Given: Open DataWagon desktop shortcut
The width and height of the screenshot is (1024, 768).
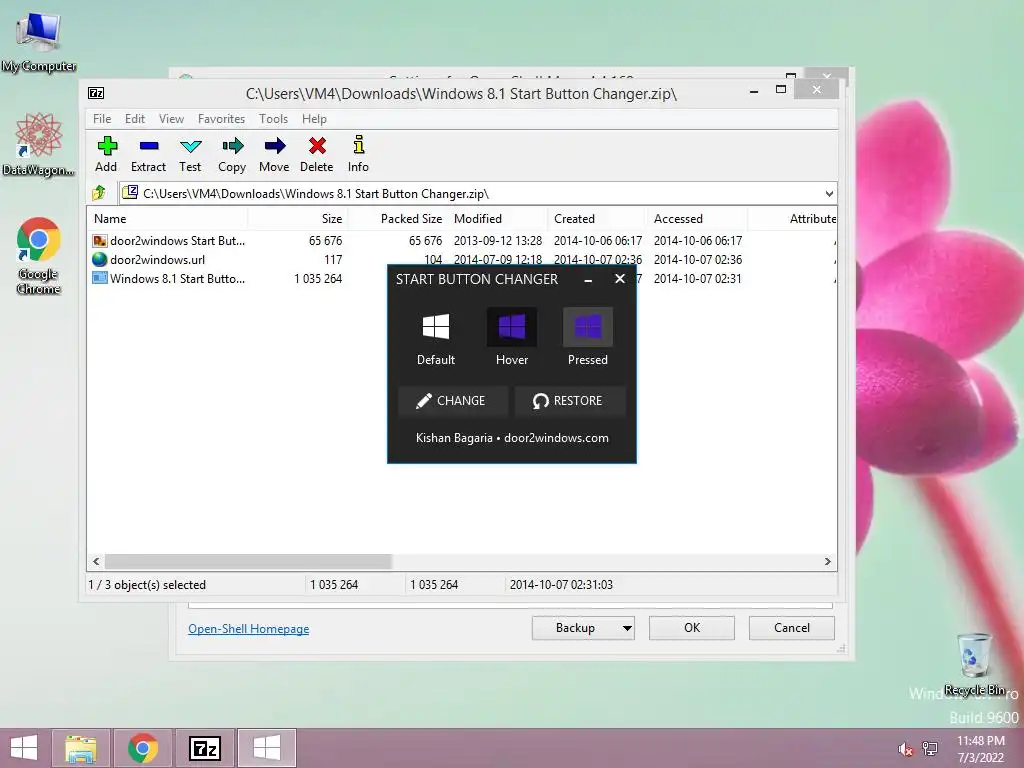Looking at the screenshot, I should point(39,145).
